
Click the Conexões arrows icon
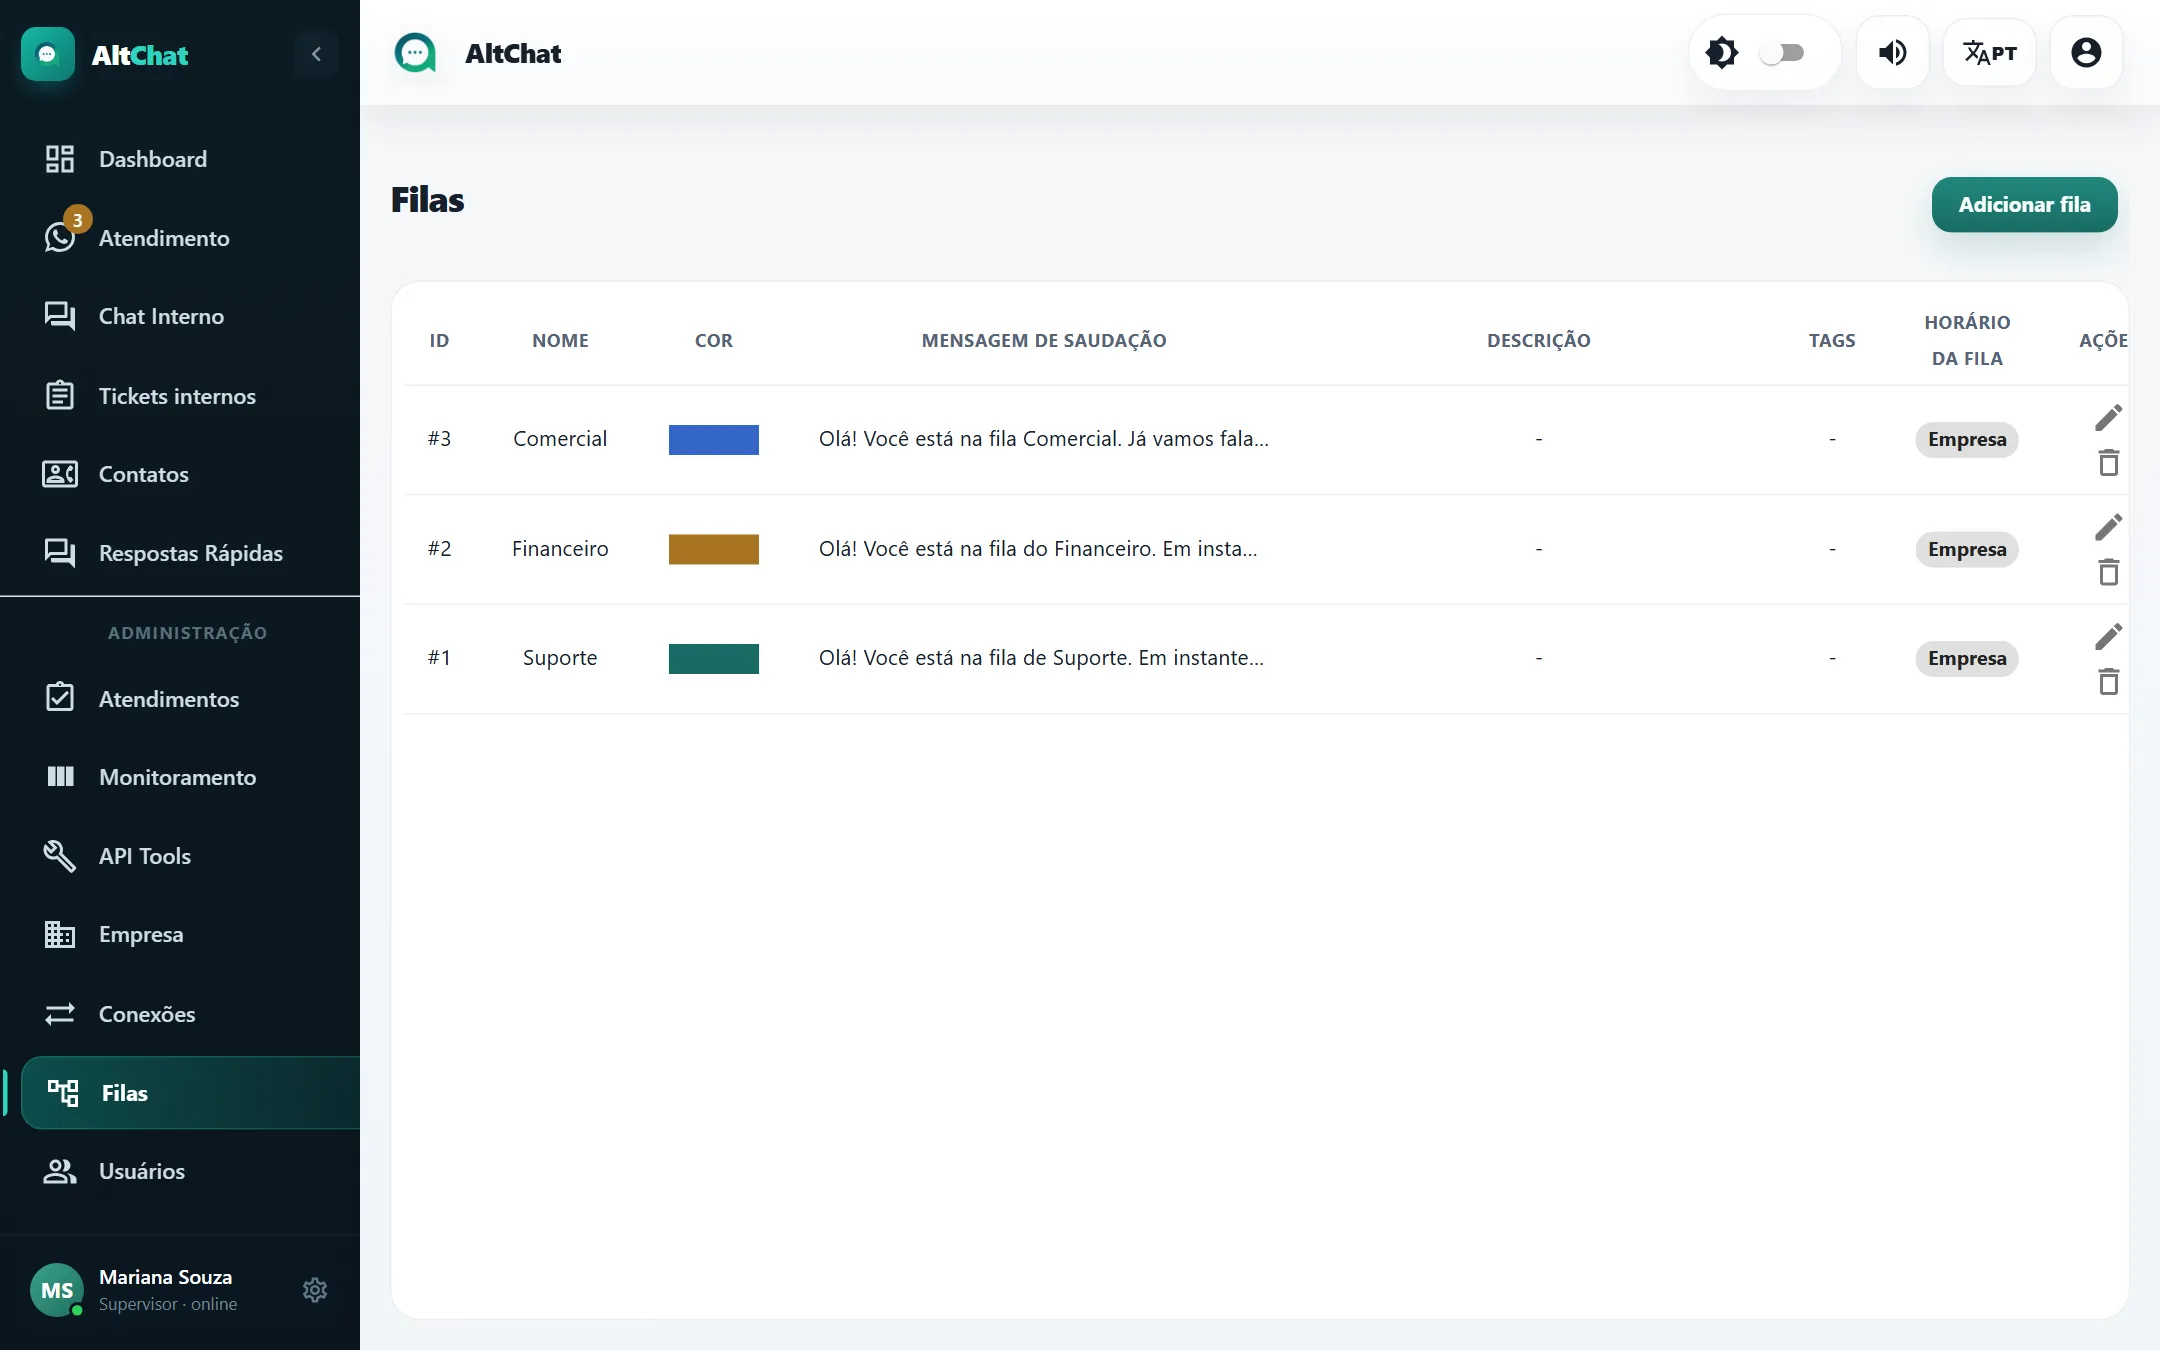60,1014
